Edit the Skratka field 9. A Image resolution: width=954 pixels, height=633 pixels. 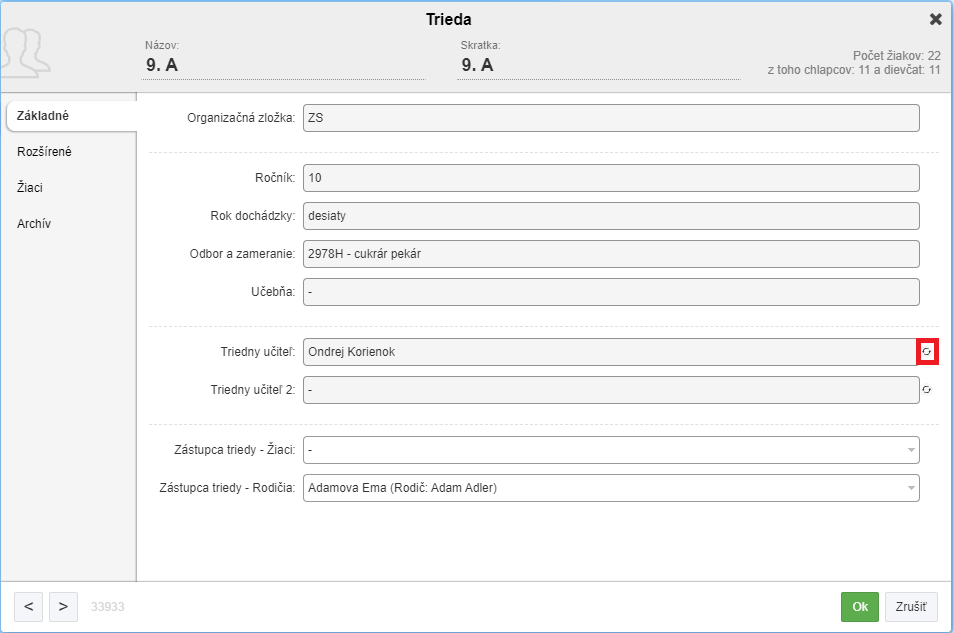(599, 65)
